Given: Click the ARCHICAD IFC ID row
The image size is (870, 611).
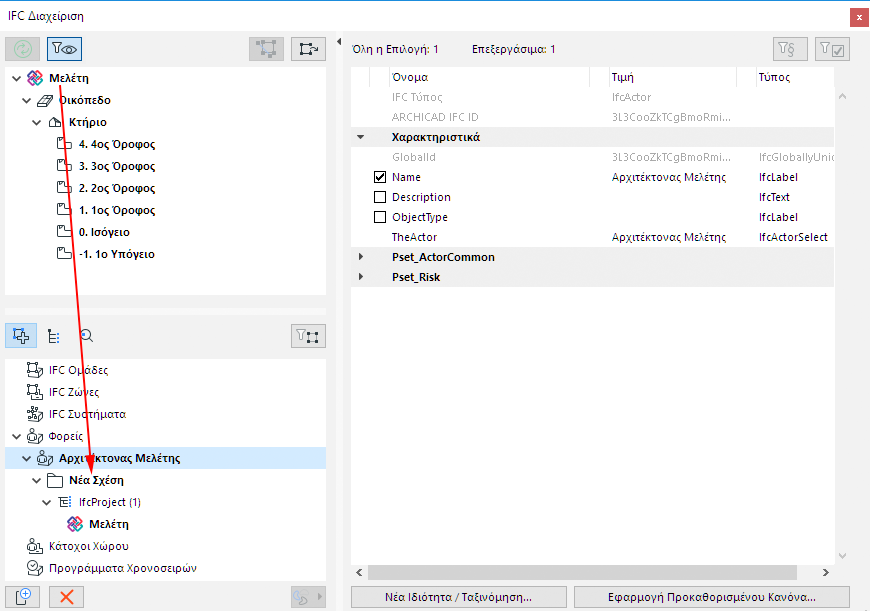Looking at the screenshot, I should point(593,117).
